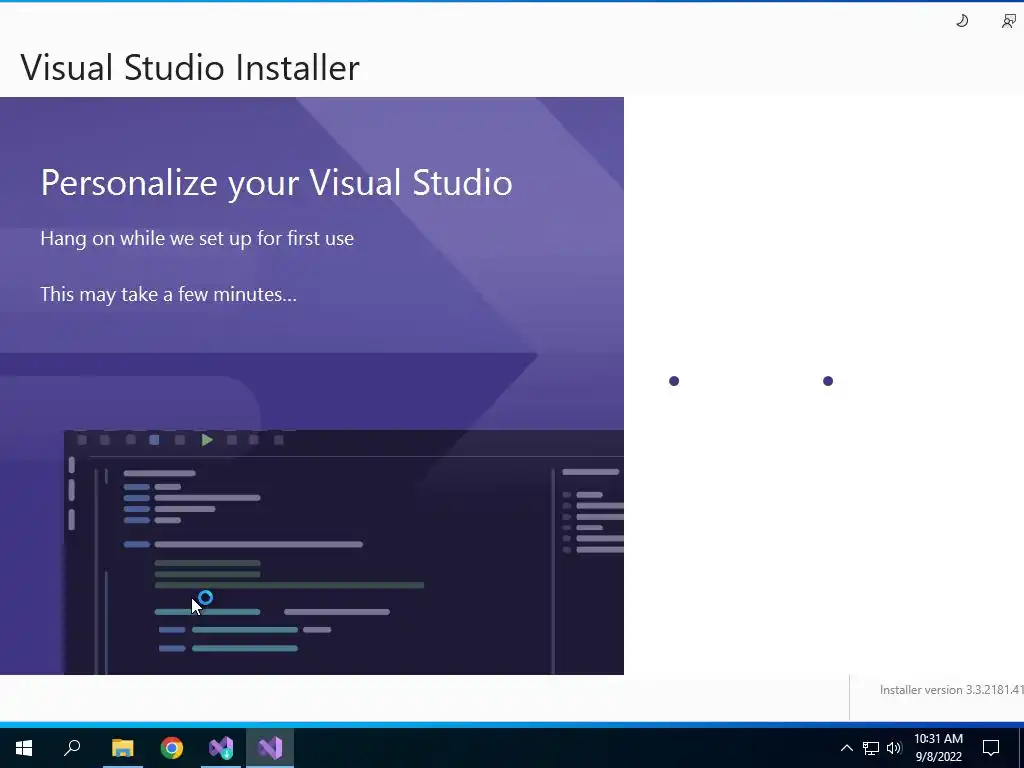Toggle the dark theme moon icon

point(962,21)
